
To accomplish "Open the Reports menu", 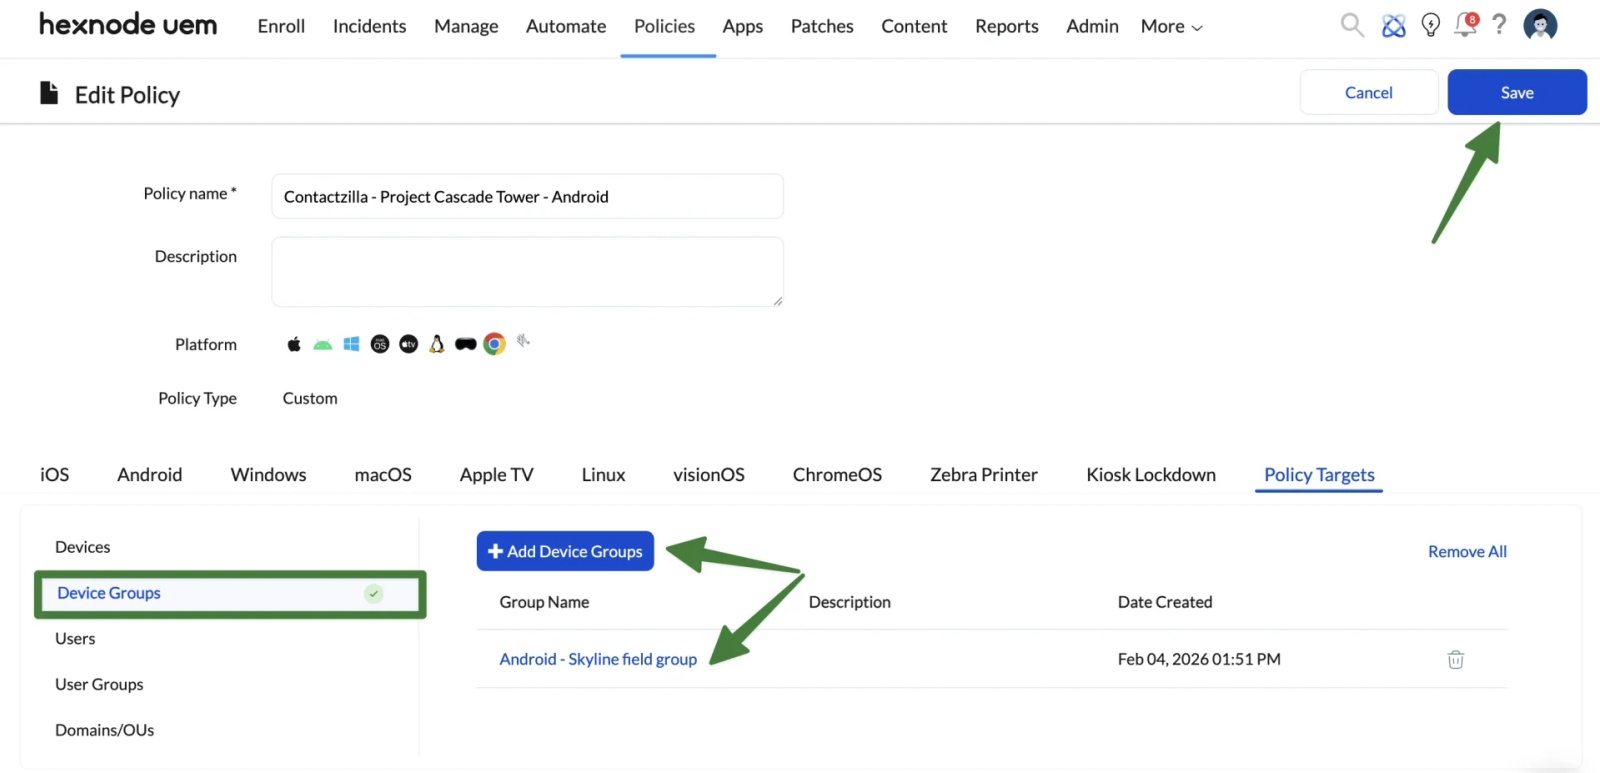I will [x=1006, y=27].
